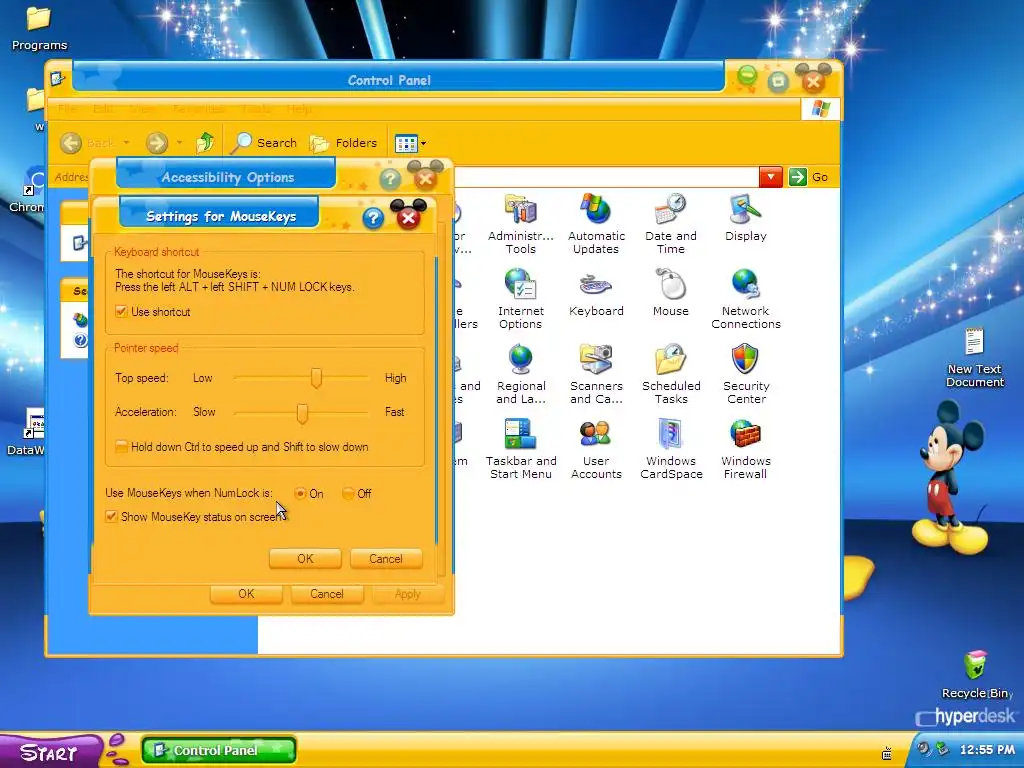Toggle Hold down Ctrl to speed up checkbox
This screenshot has height=768, width=1024.
click(x=121, y=447)
